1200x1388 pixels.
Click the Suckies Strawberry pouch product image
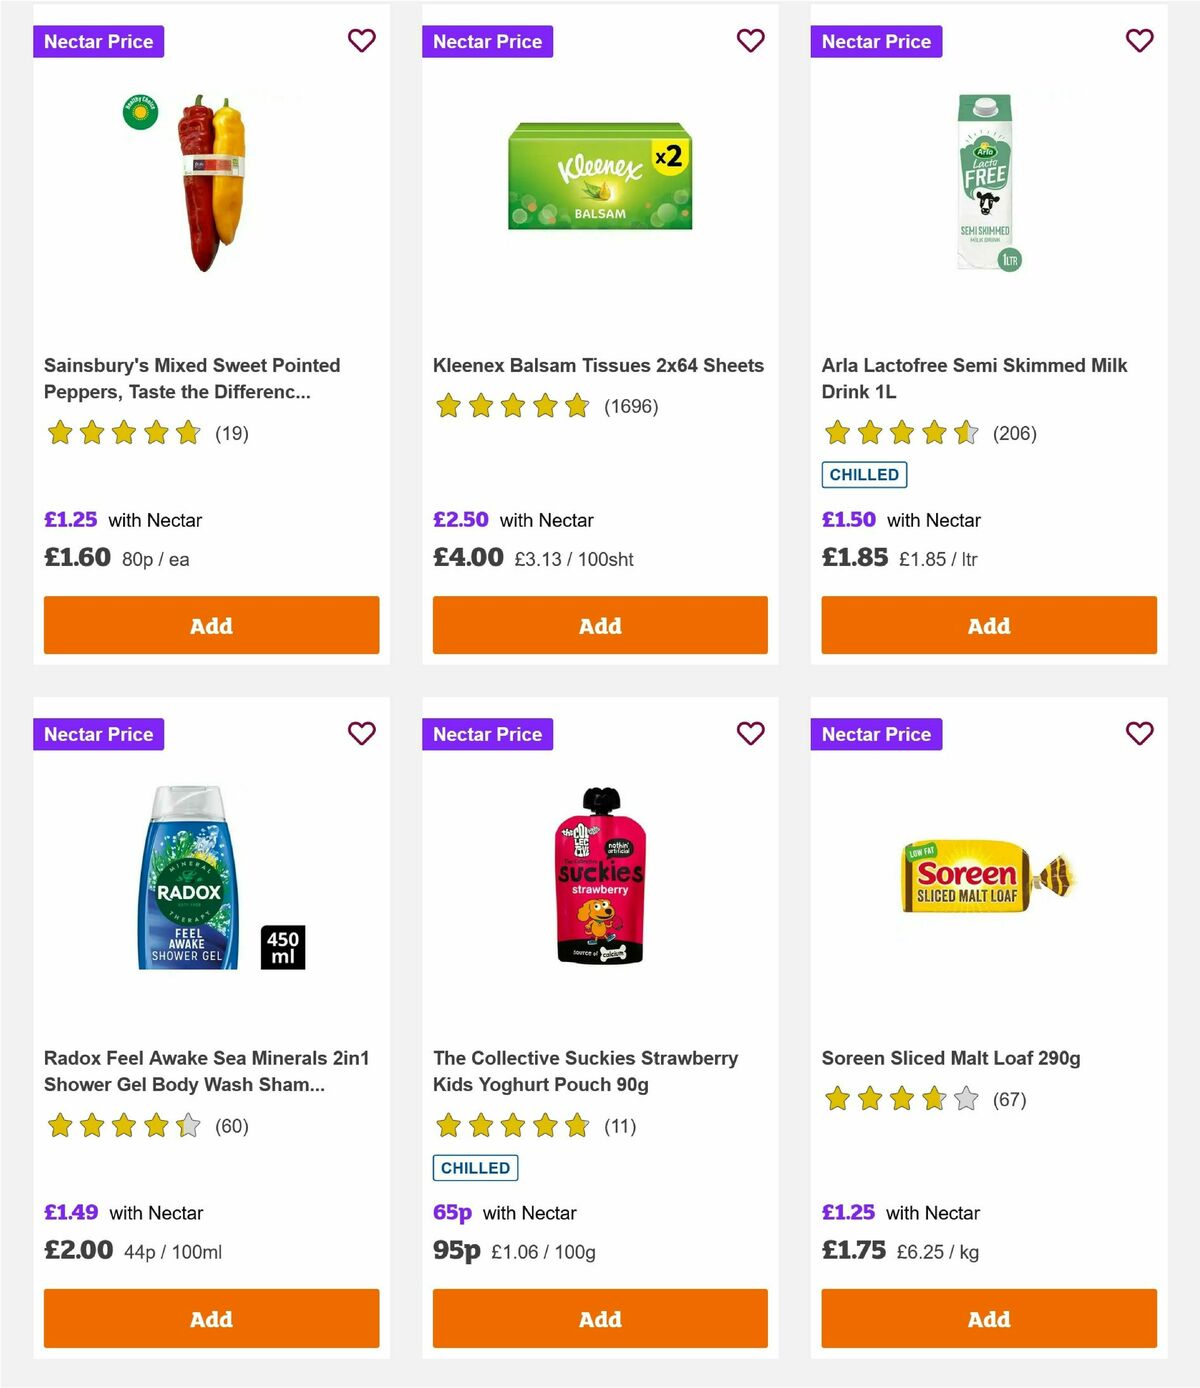[600, 875]
